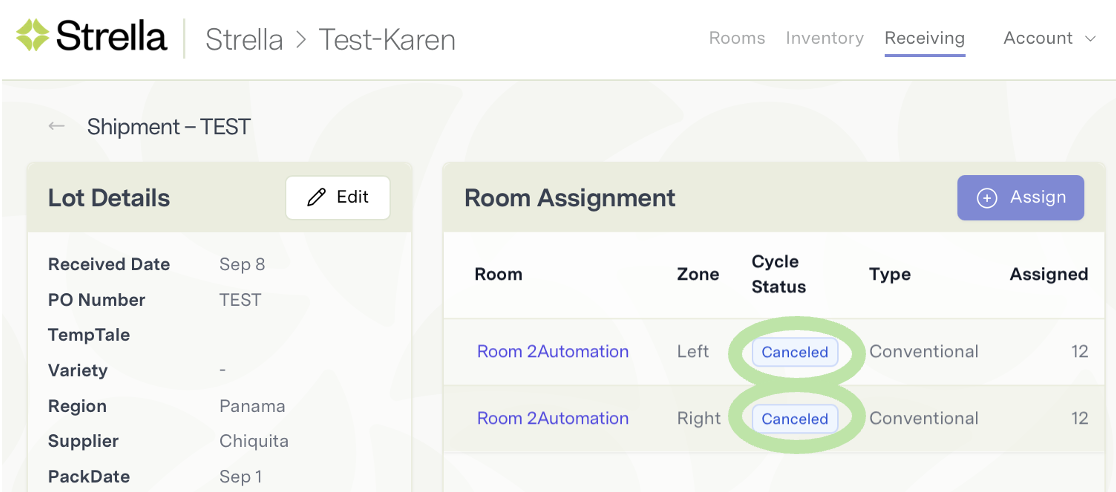Click the Cycle Status column header
Image resolution: width=1116 pixels, height=492 pixels.
(x=779, y=274)
